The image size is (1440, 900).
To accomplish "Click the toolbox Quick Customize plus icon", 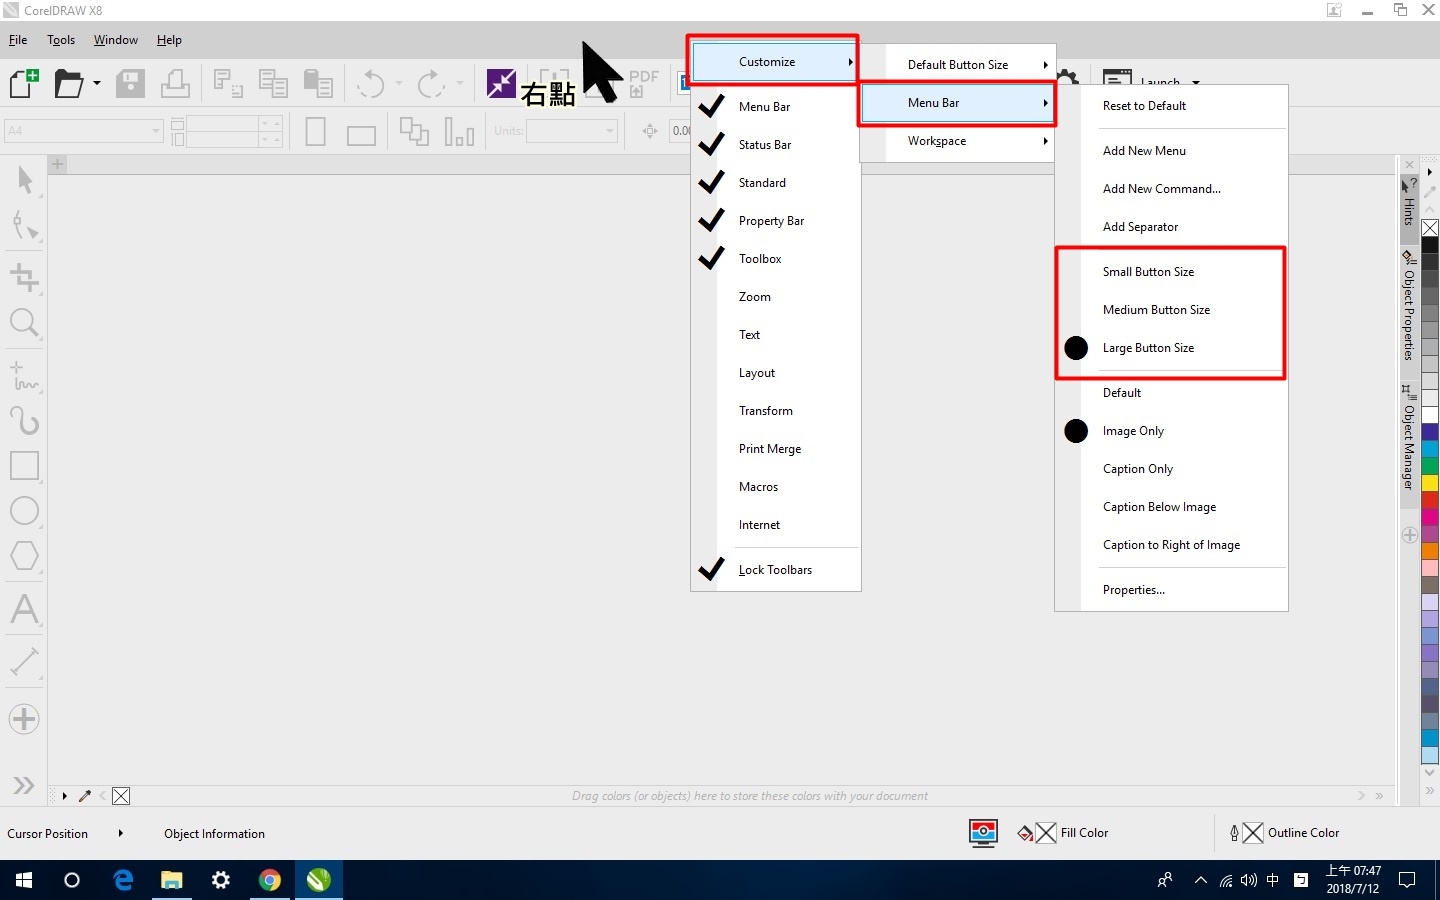I will click(x=24, y=719).
